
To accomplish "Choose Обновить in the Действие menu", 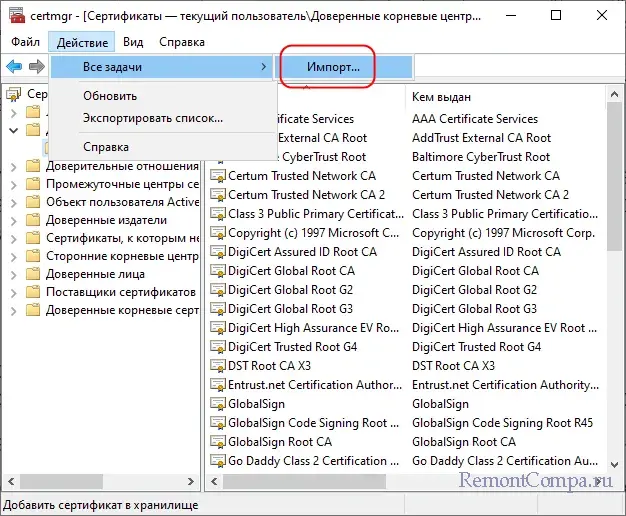I will (110, 96).
